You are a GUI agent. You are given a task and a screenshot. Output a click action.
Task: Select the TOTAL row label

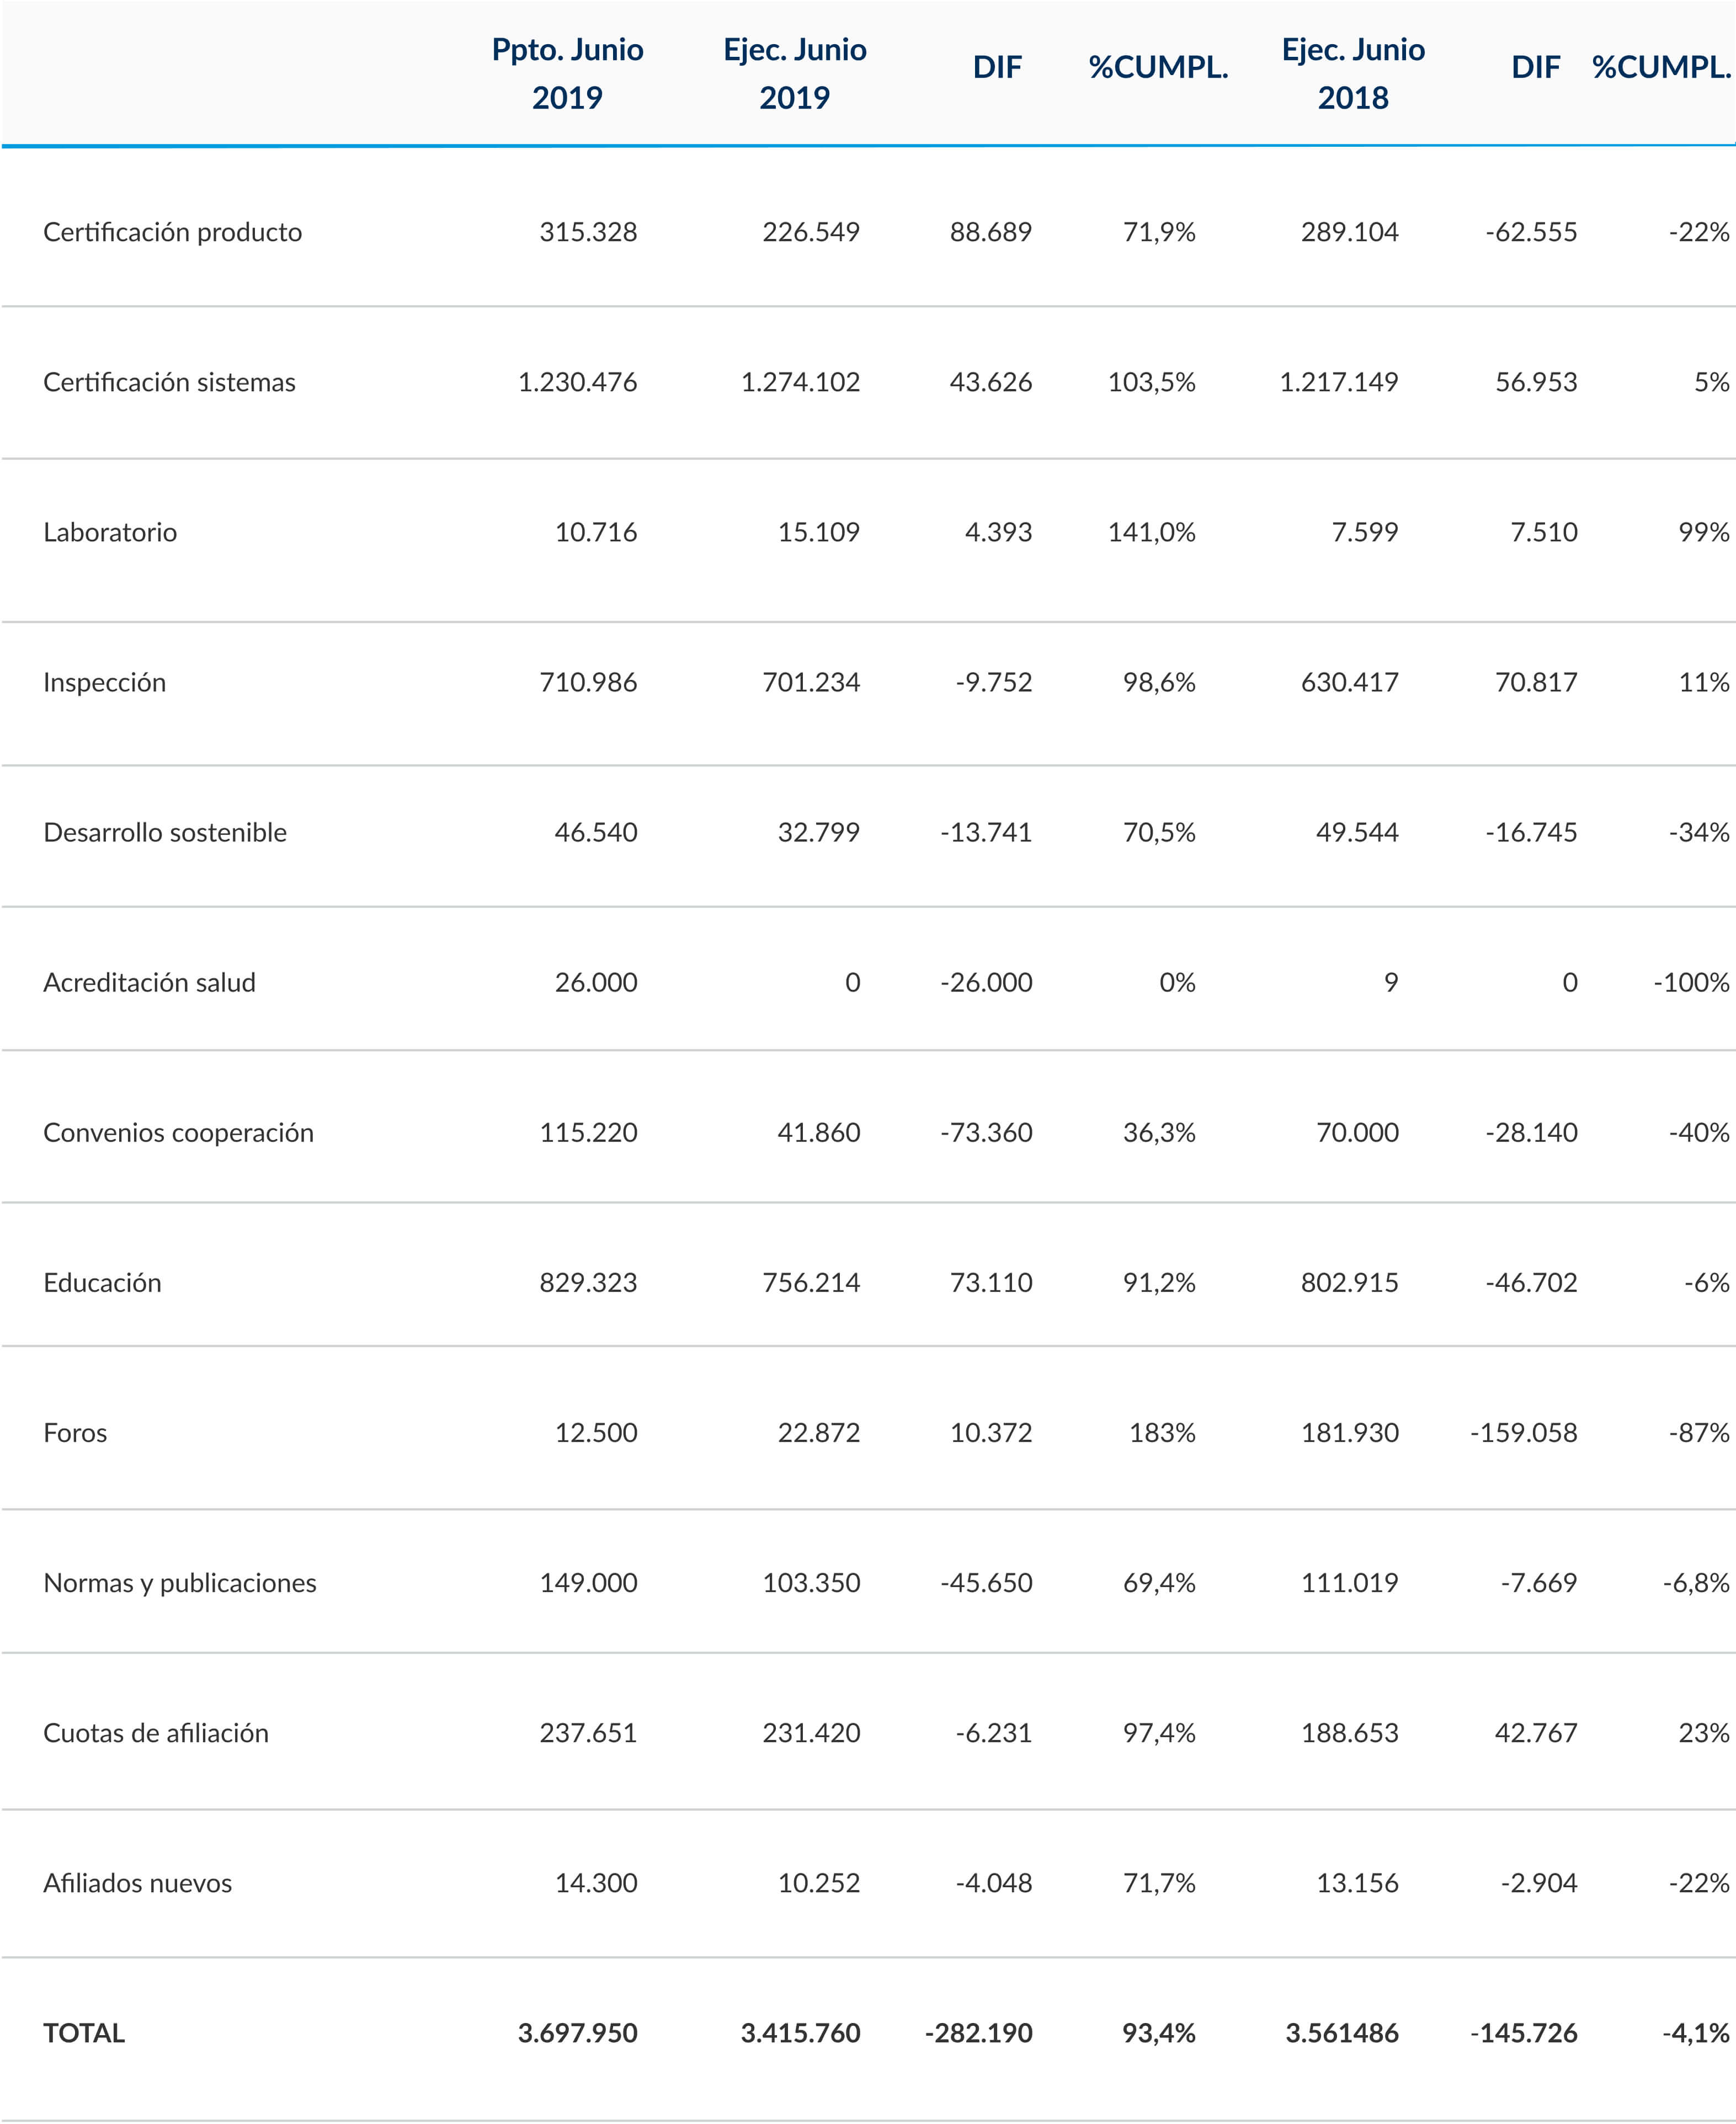click(84, 2032)
